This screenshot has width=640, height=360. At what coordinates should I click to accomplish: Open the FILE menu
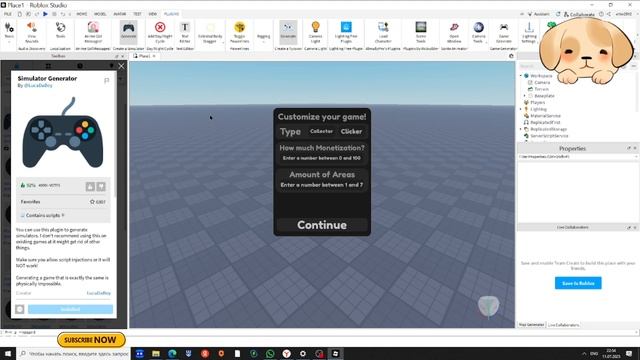8,14
